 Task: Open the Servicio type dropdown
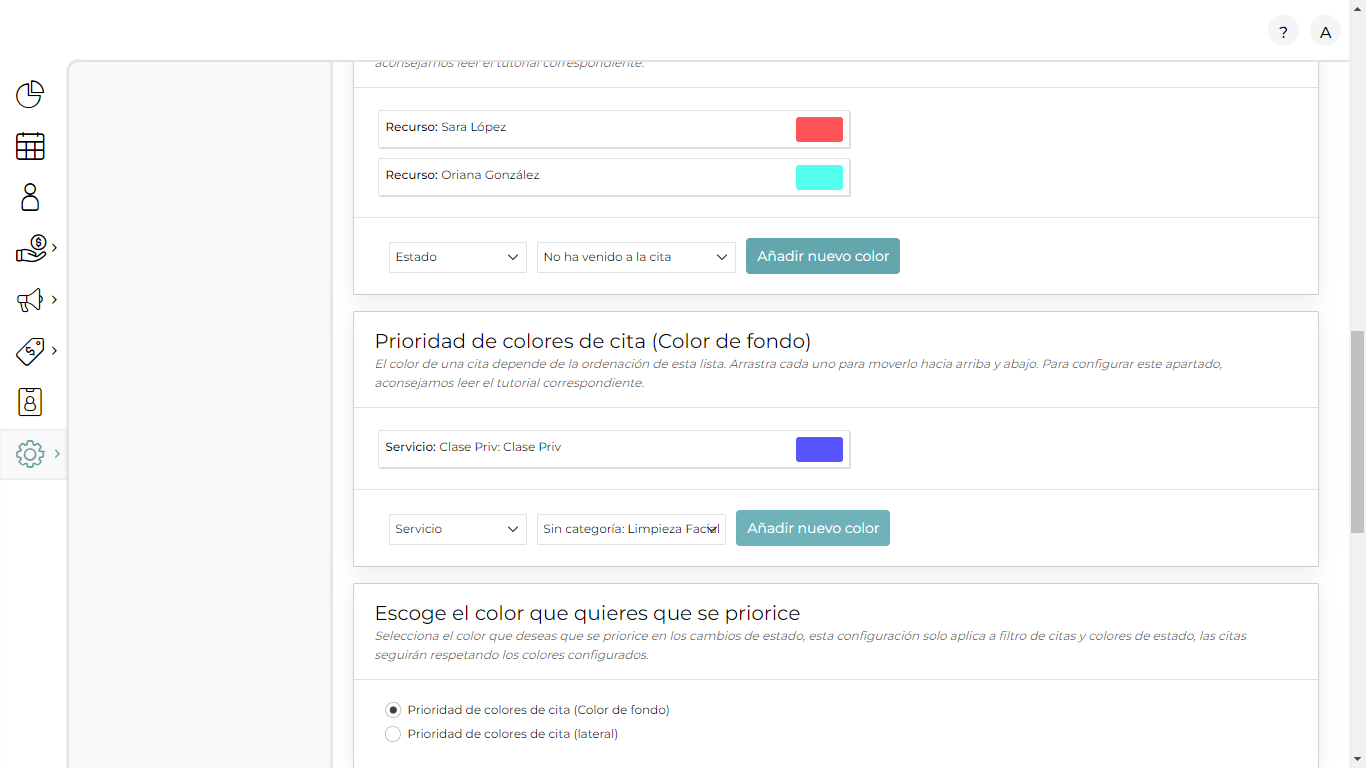coord(458,529)
